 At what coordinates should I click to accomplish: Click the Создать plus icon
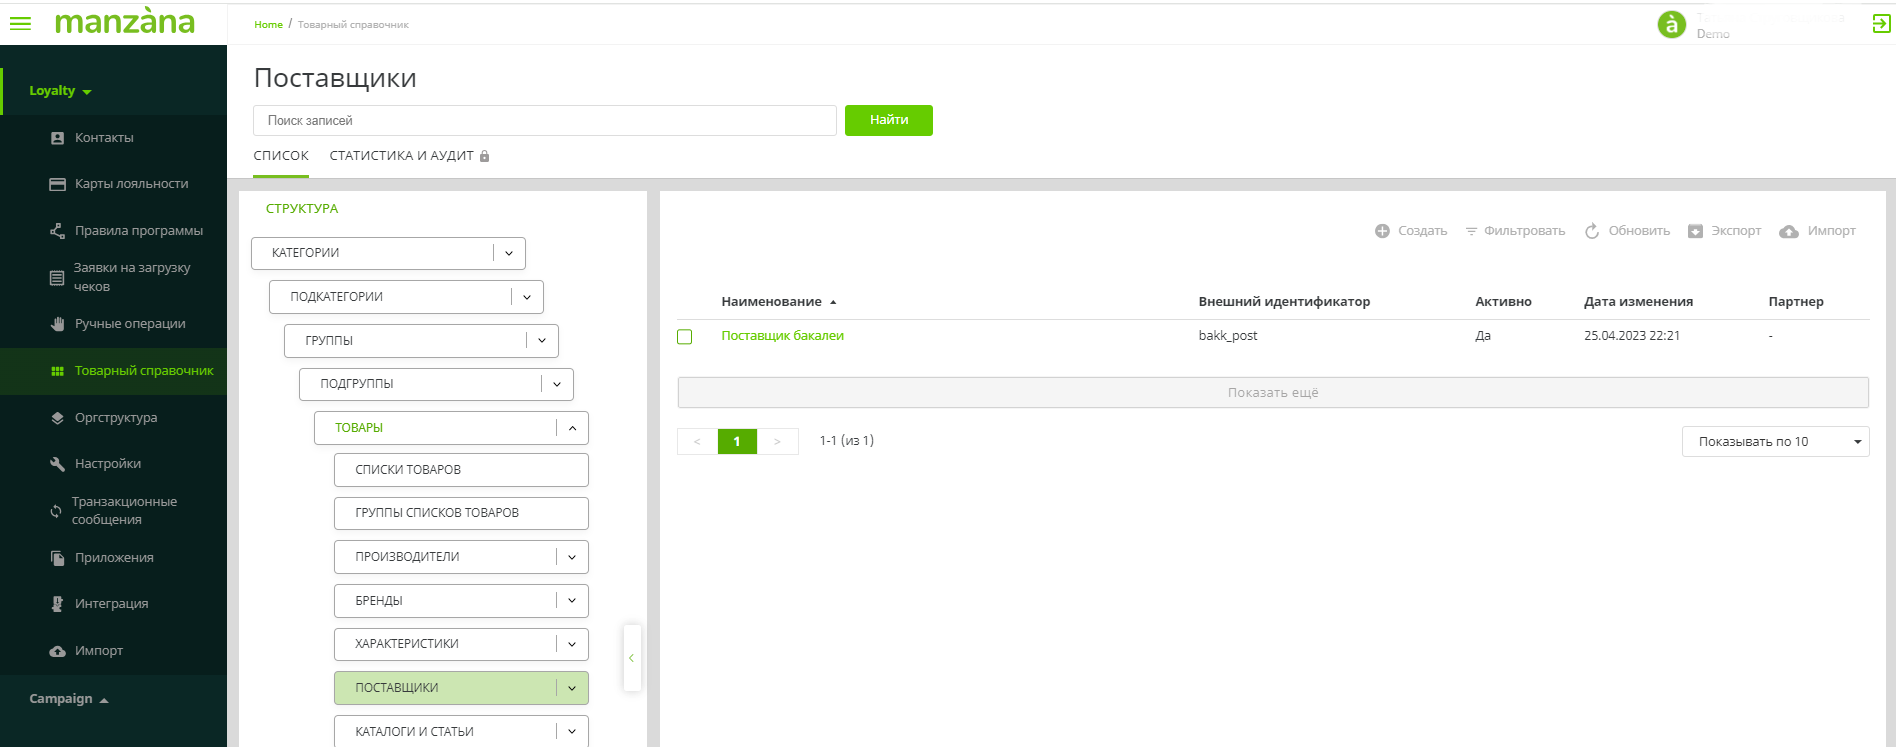tap(1382, 231)
